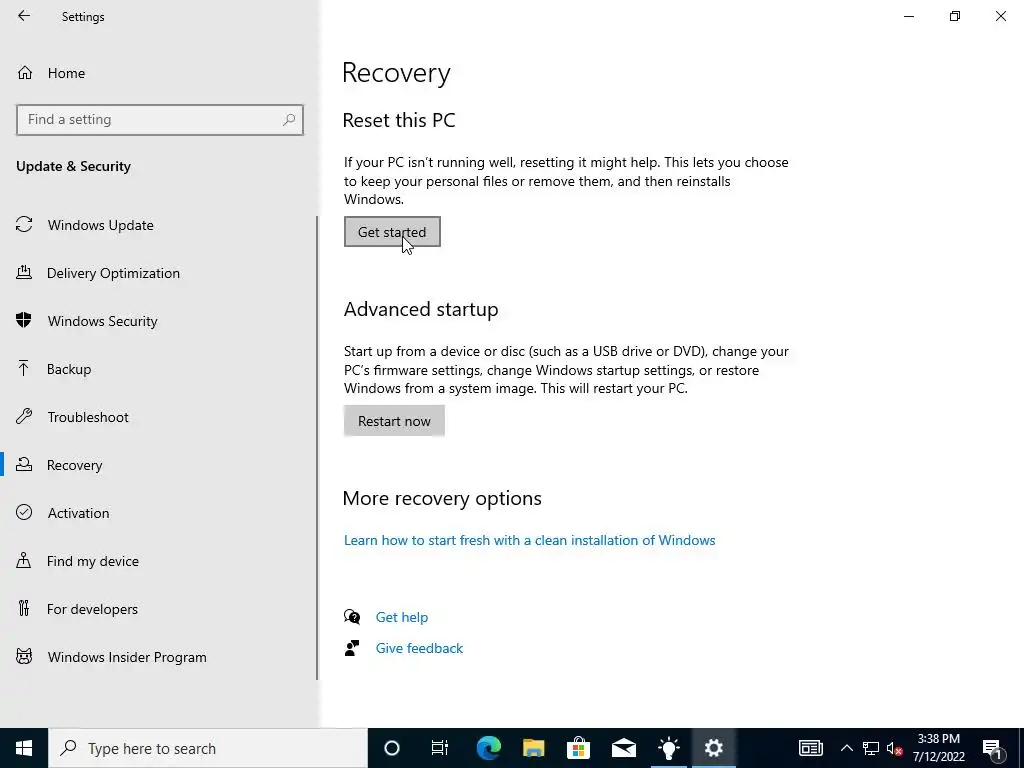The image size is (1024, 768).
Task: Open Windows Security page
Action: (x=103, y=321)
